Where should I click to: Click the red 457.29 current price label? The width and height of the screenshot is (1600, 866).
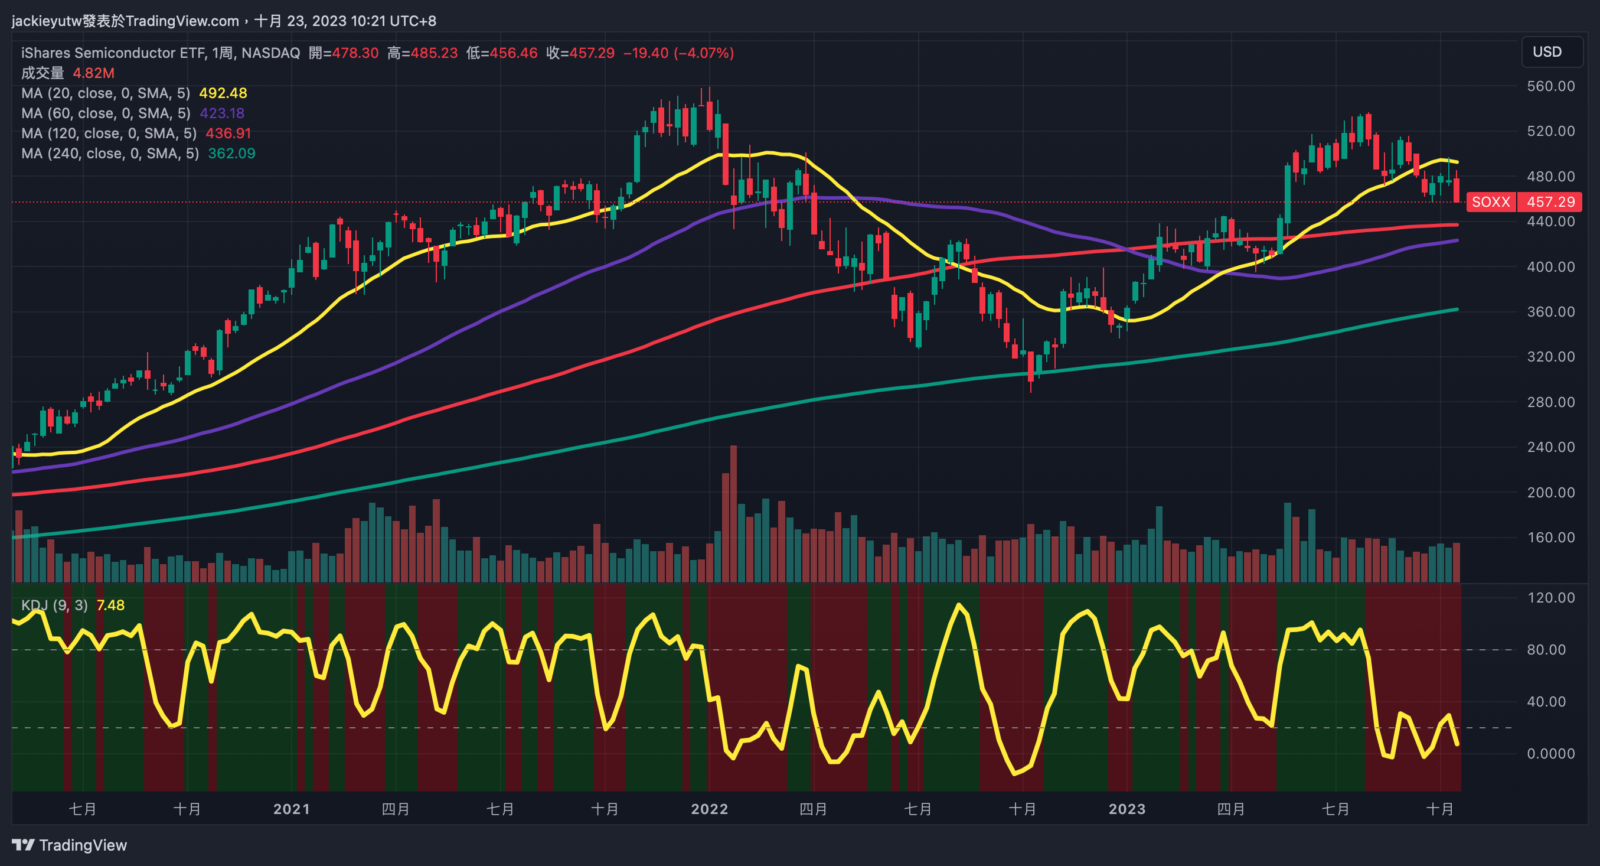(x=1550, y=202)
